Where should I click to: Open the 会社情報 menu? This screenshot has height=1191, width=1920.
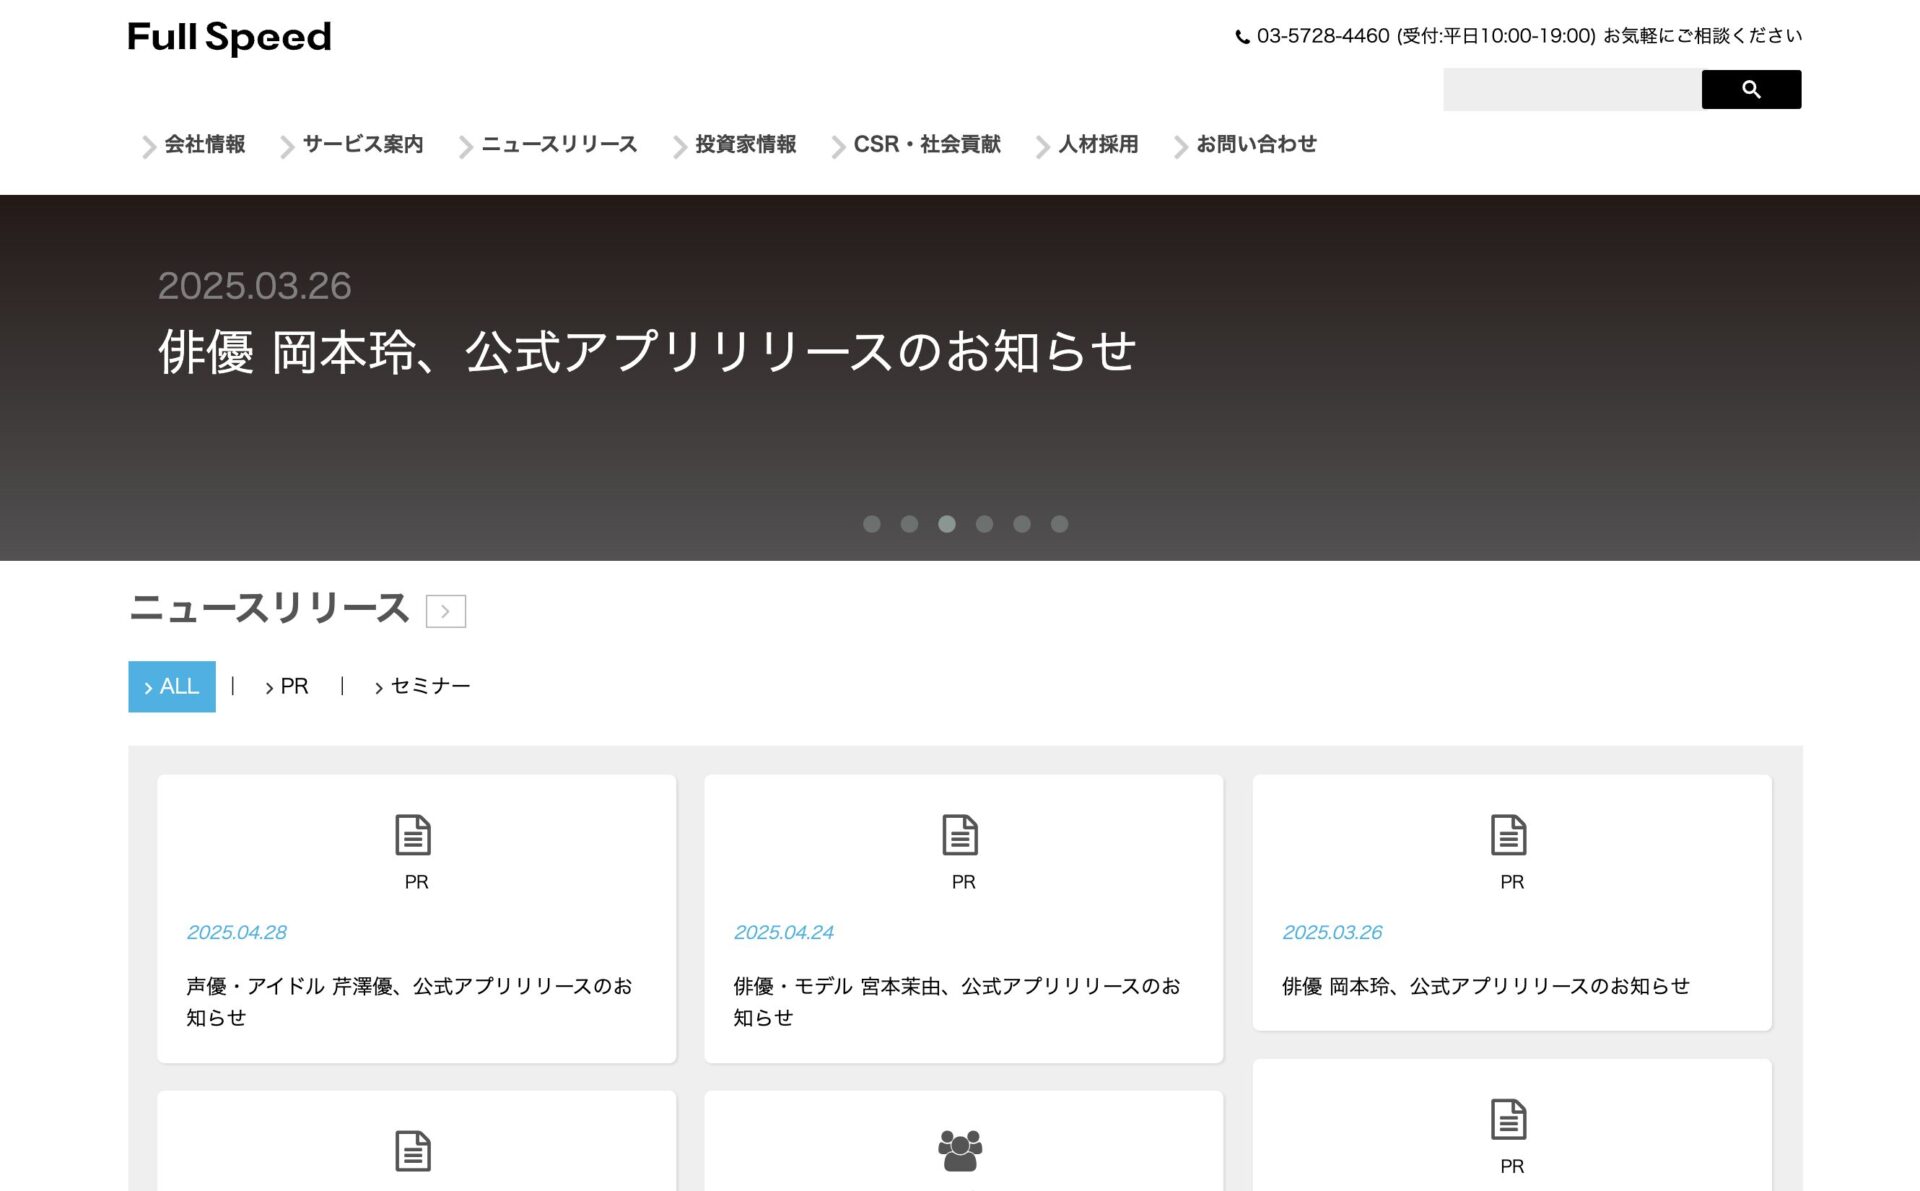tap(205, 144)
